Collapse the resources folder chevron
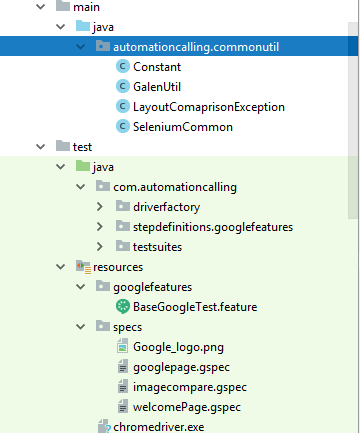This screenshot has width=361, height=437. pyautogui.click(x=61, y=267)
